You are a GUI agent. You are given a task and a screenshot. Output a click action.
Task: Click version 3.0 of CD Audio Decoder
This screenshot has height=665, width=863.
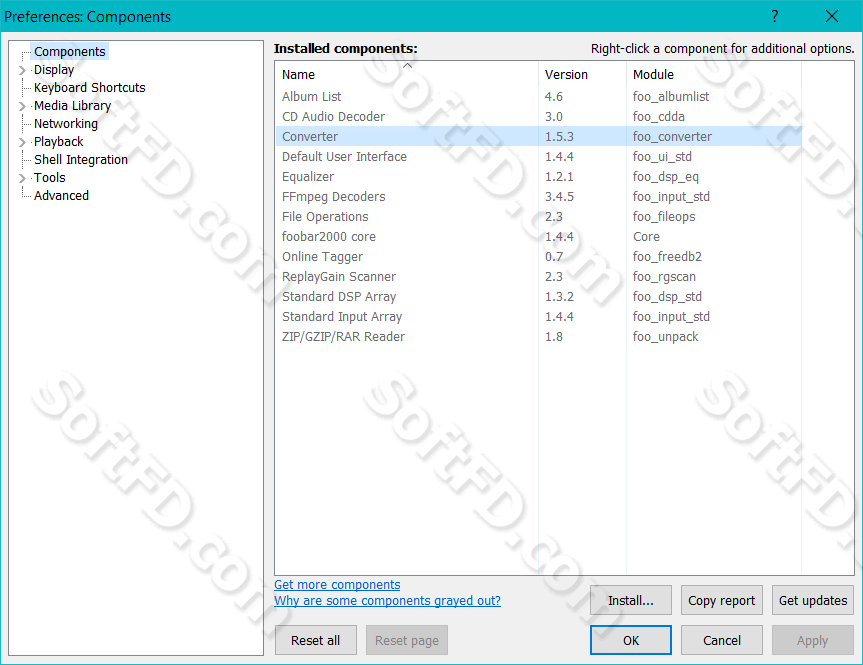coord(554,117)
